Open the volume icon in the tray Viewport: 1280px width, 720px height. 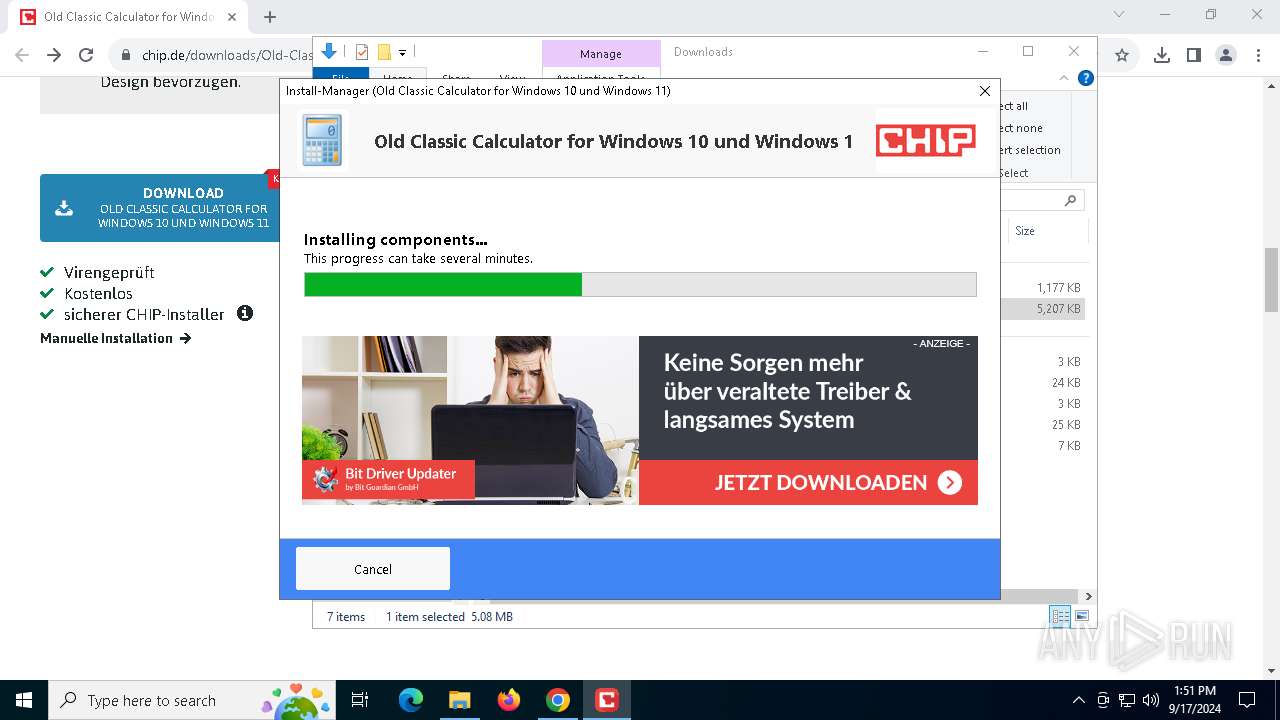(1150, 700)
